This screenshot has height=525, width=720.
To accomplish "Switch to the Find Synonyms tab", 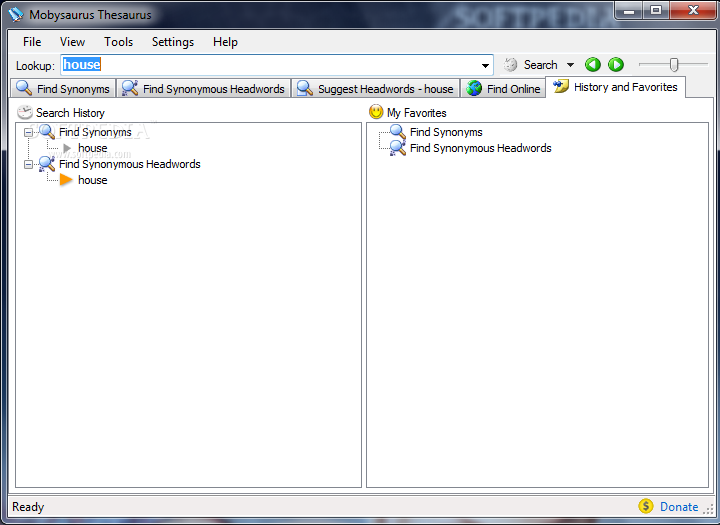I will (x=63, y=88).
